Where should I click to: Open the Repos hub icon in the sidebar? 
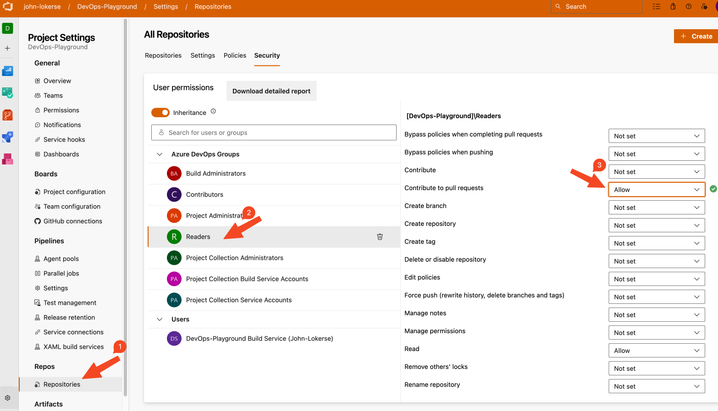7,115
